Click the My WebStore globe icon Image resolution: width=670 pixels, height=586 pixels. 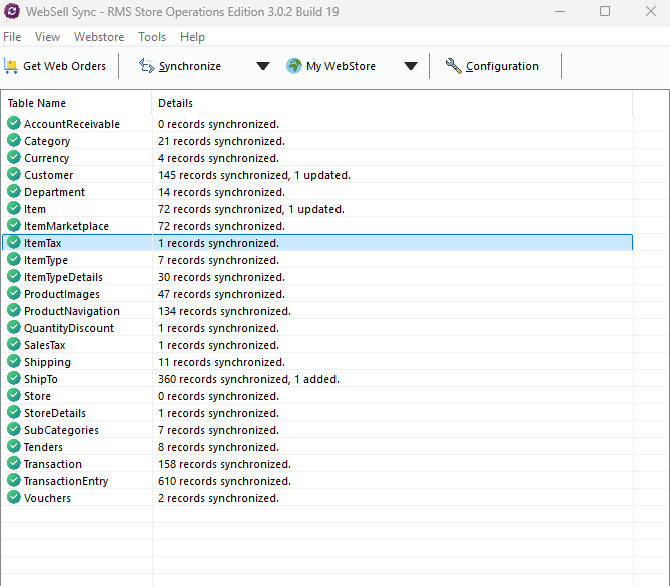294,66
